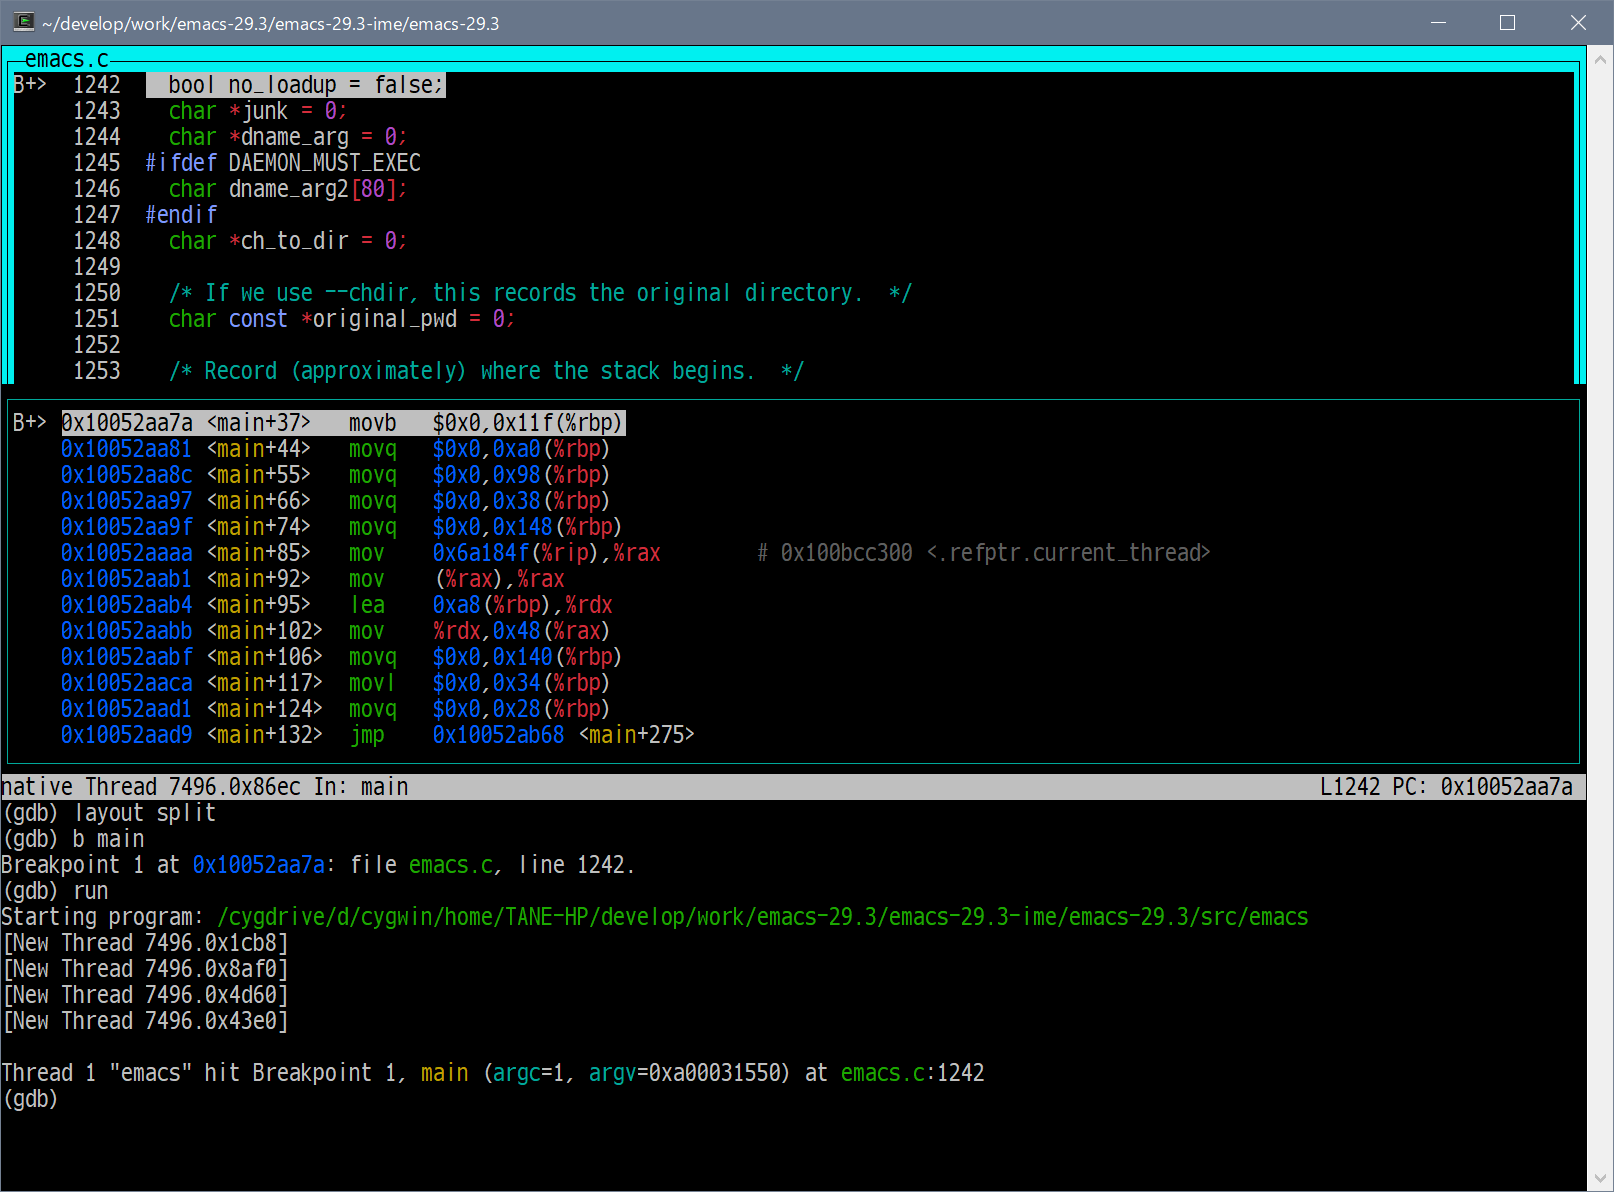Click the scrollbar down arrow
This screenshot has height=1192, width=1614.
(1600, 1178)
